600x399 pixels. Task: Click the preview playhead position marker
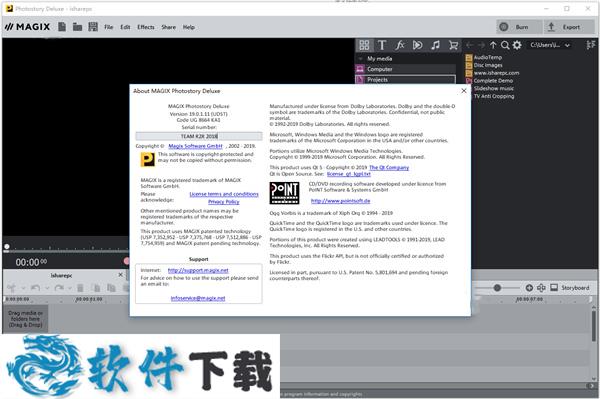click(7, 247)
